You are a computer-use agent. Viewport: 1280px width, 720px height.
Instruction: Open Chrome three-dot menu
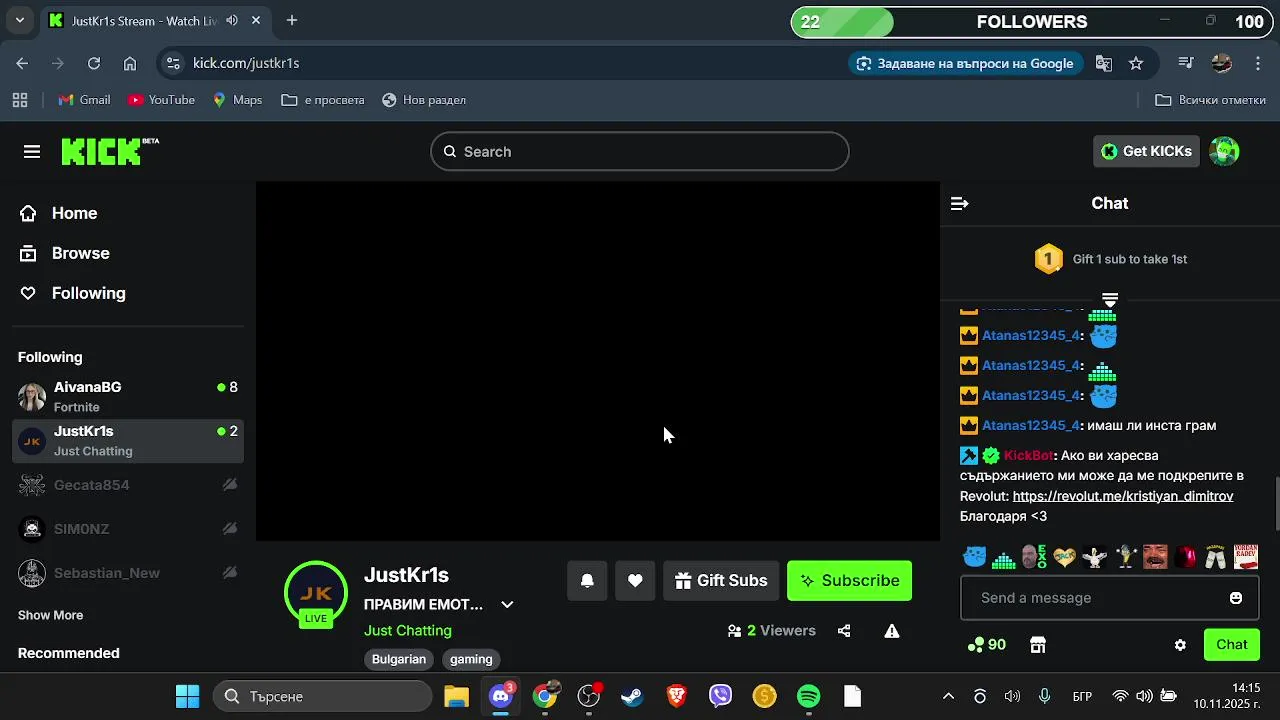1258,63
